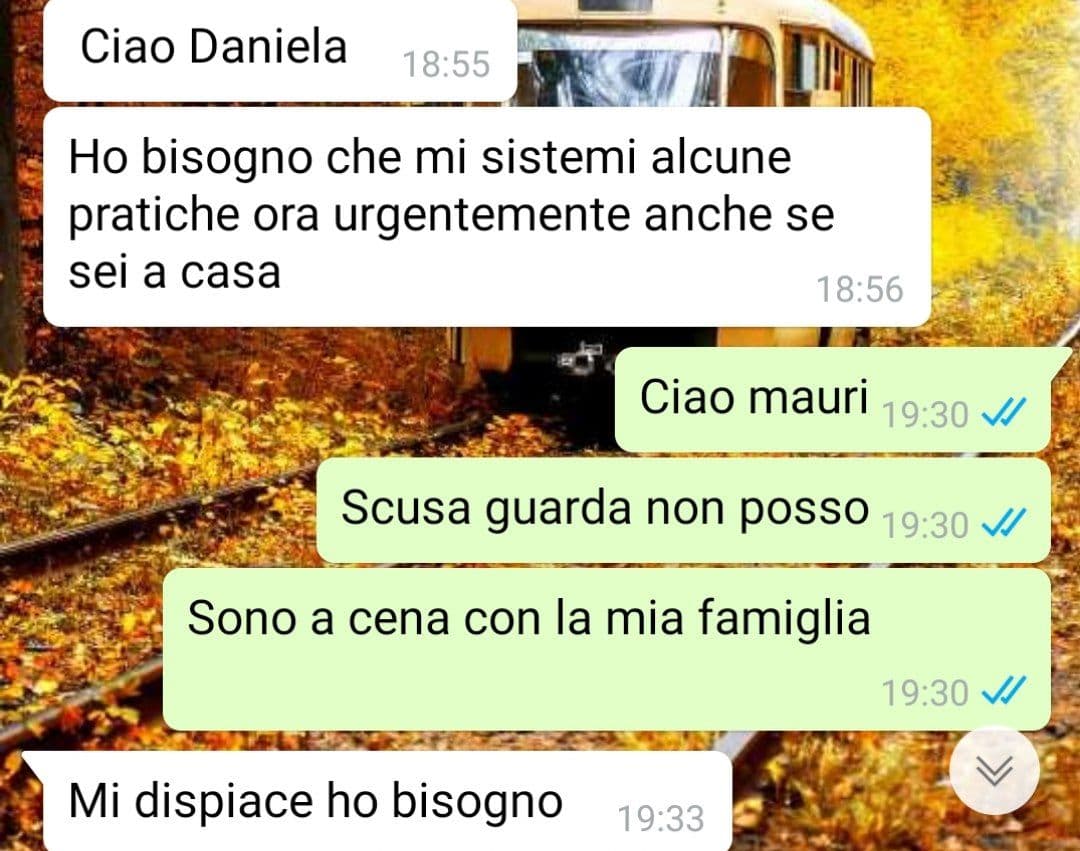Tap the 19:30 timestamp beside 'Ciao mauri'
The height and width of the screenshot is (851, 1080).
tap(925, 414)
